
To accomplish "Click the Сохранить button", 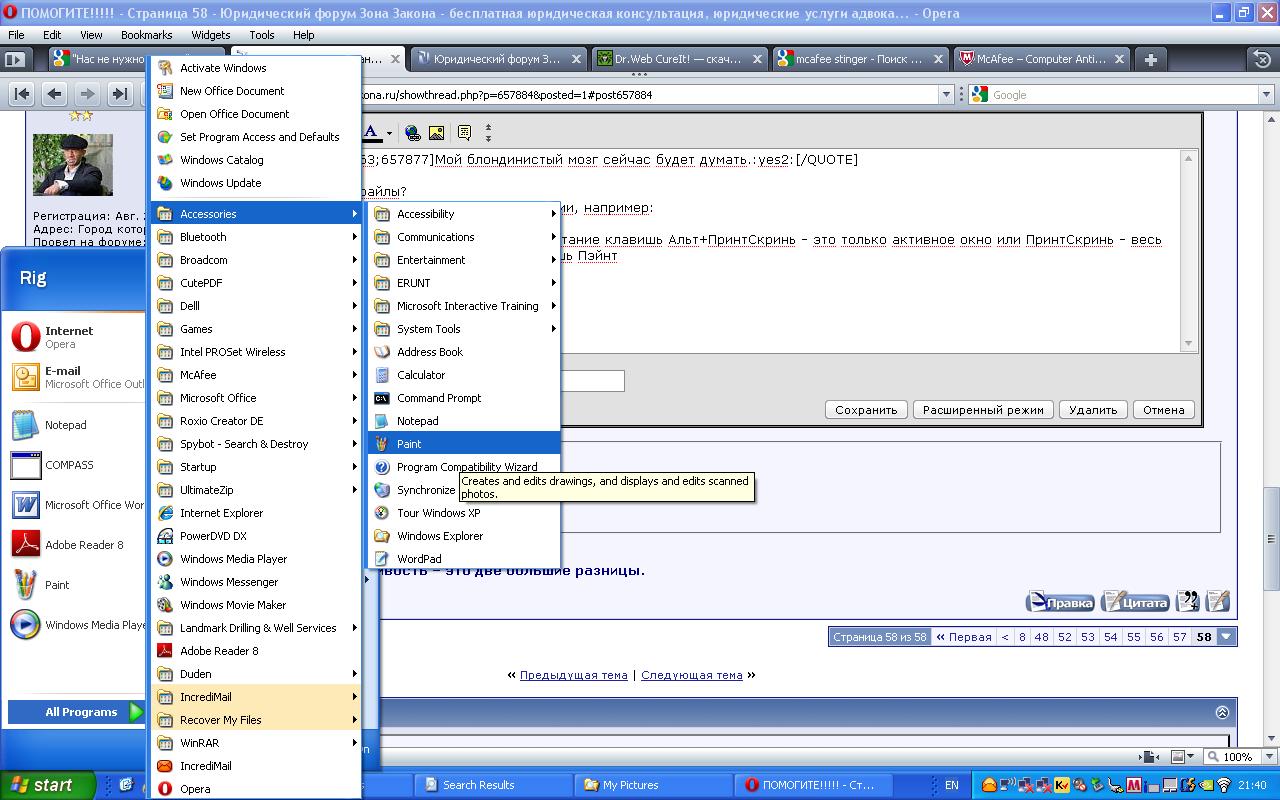I will tap(866, 410).
